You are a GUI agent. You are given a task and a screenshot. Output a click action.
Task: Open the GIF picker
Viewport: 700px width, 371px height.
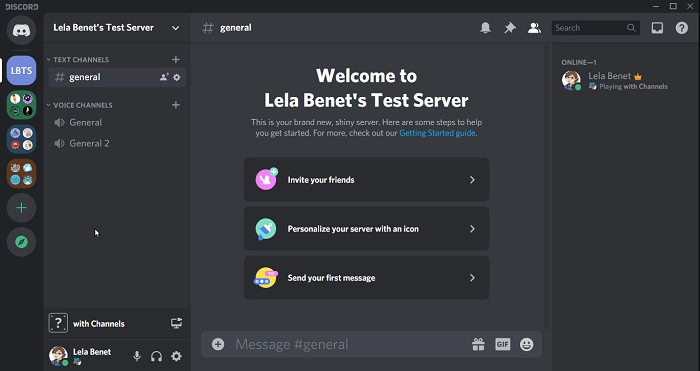click(x=502, y=344)
